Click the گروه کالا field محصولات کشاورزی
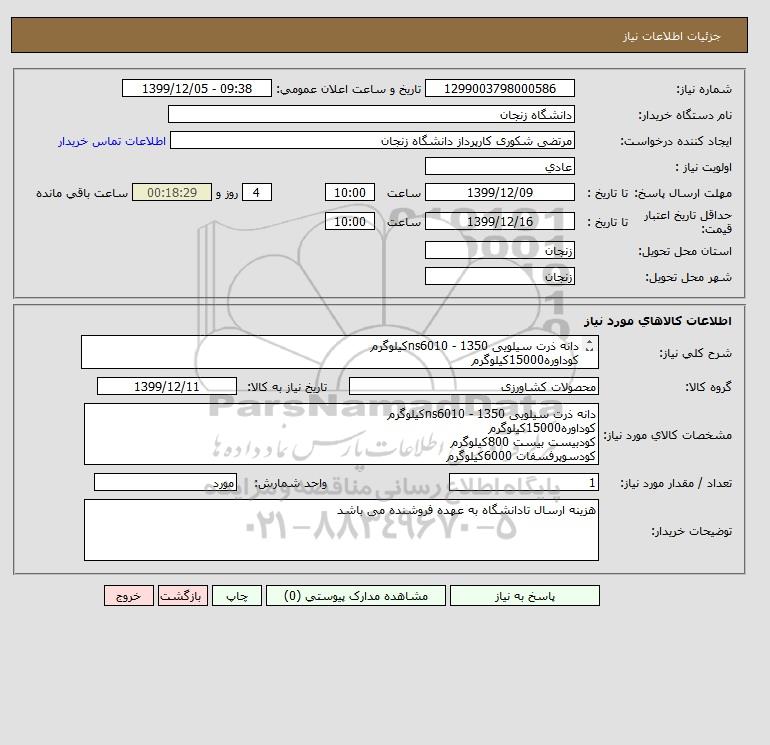The height and width of the screenshot is (745, 770). pos(473,386)
